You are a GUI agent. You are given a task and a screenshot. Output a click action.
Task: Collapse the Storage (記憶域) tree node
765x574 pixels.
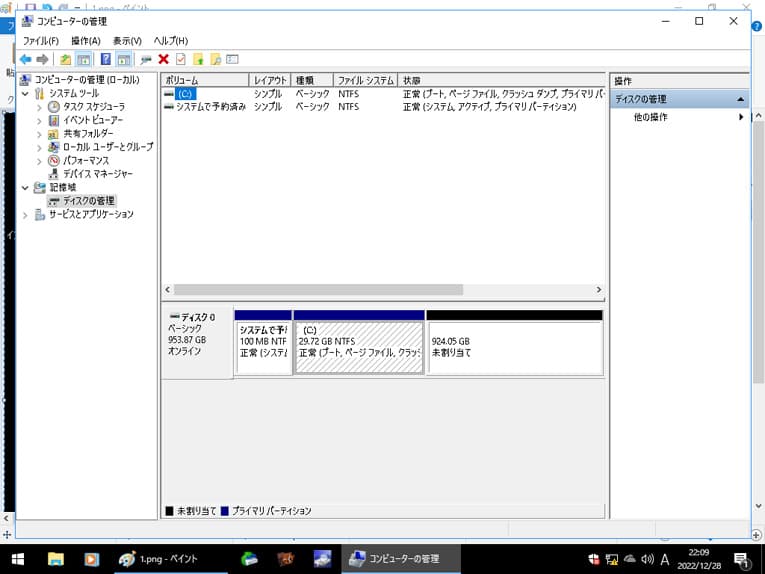[x=26, y=187]
